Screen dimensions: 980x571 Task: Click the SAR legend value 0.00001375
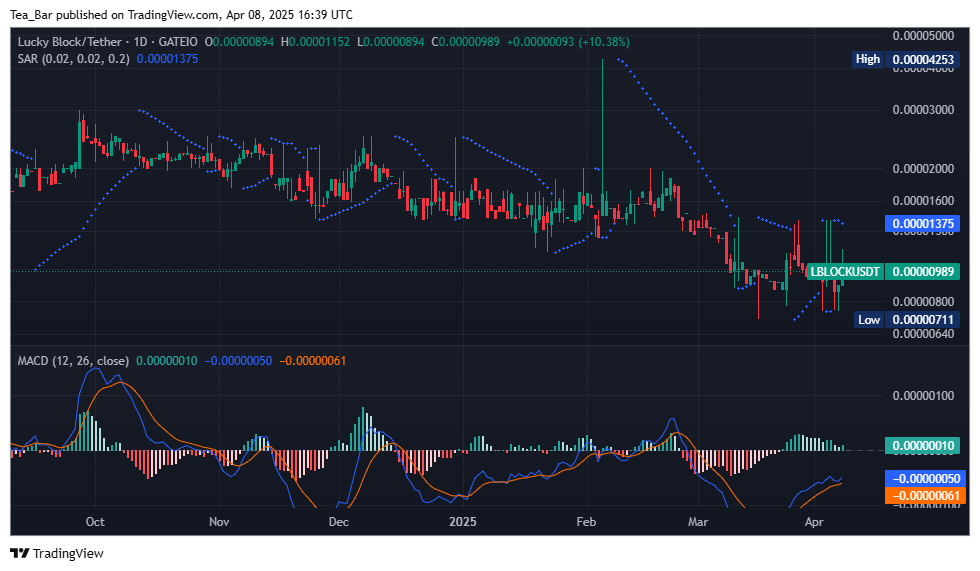(x=168, y=59)
